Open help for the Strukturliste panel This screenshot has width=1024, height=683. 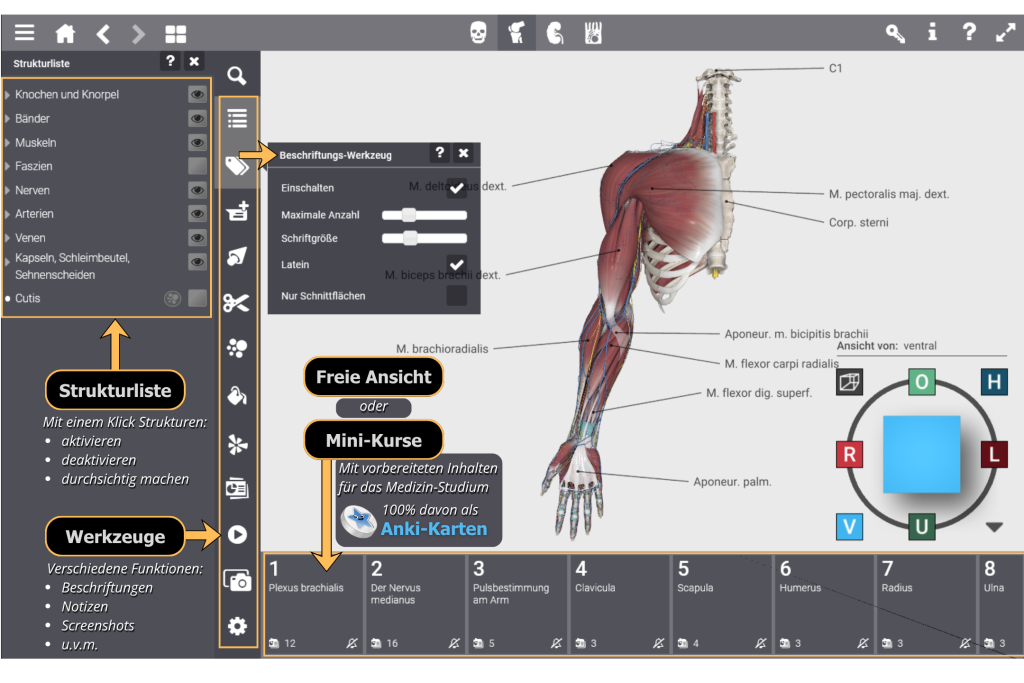(x=170, y=61)
